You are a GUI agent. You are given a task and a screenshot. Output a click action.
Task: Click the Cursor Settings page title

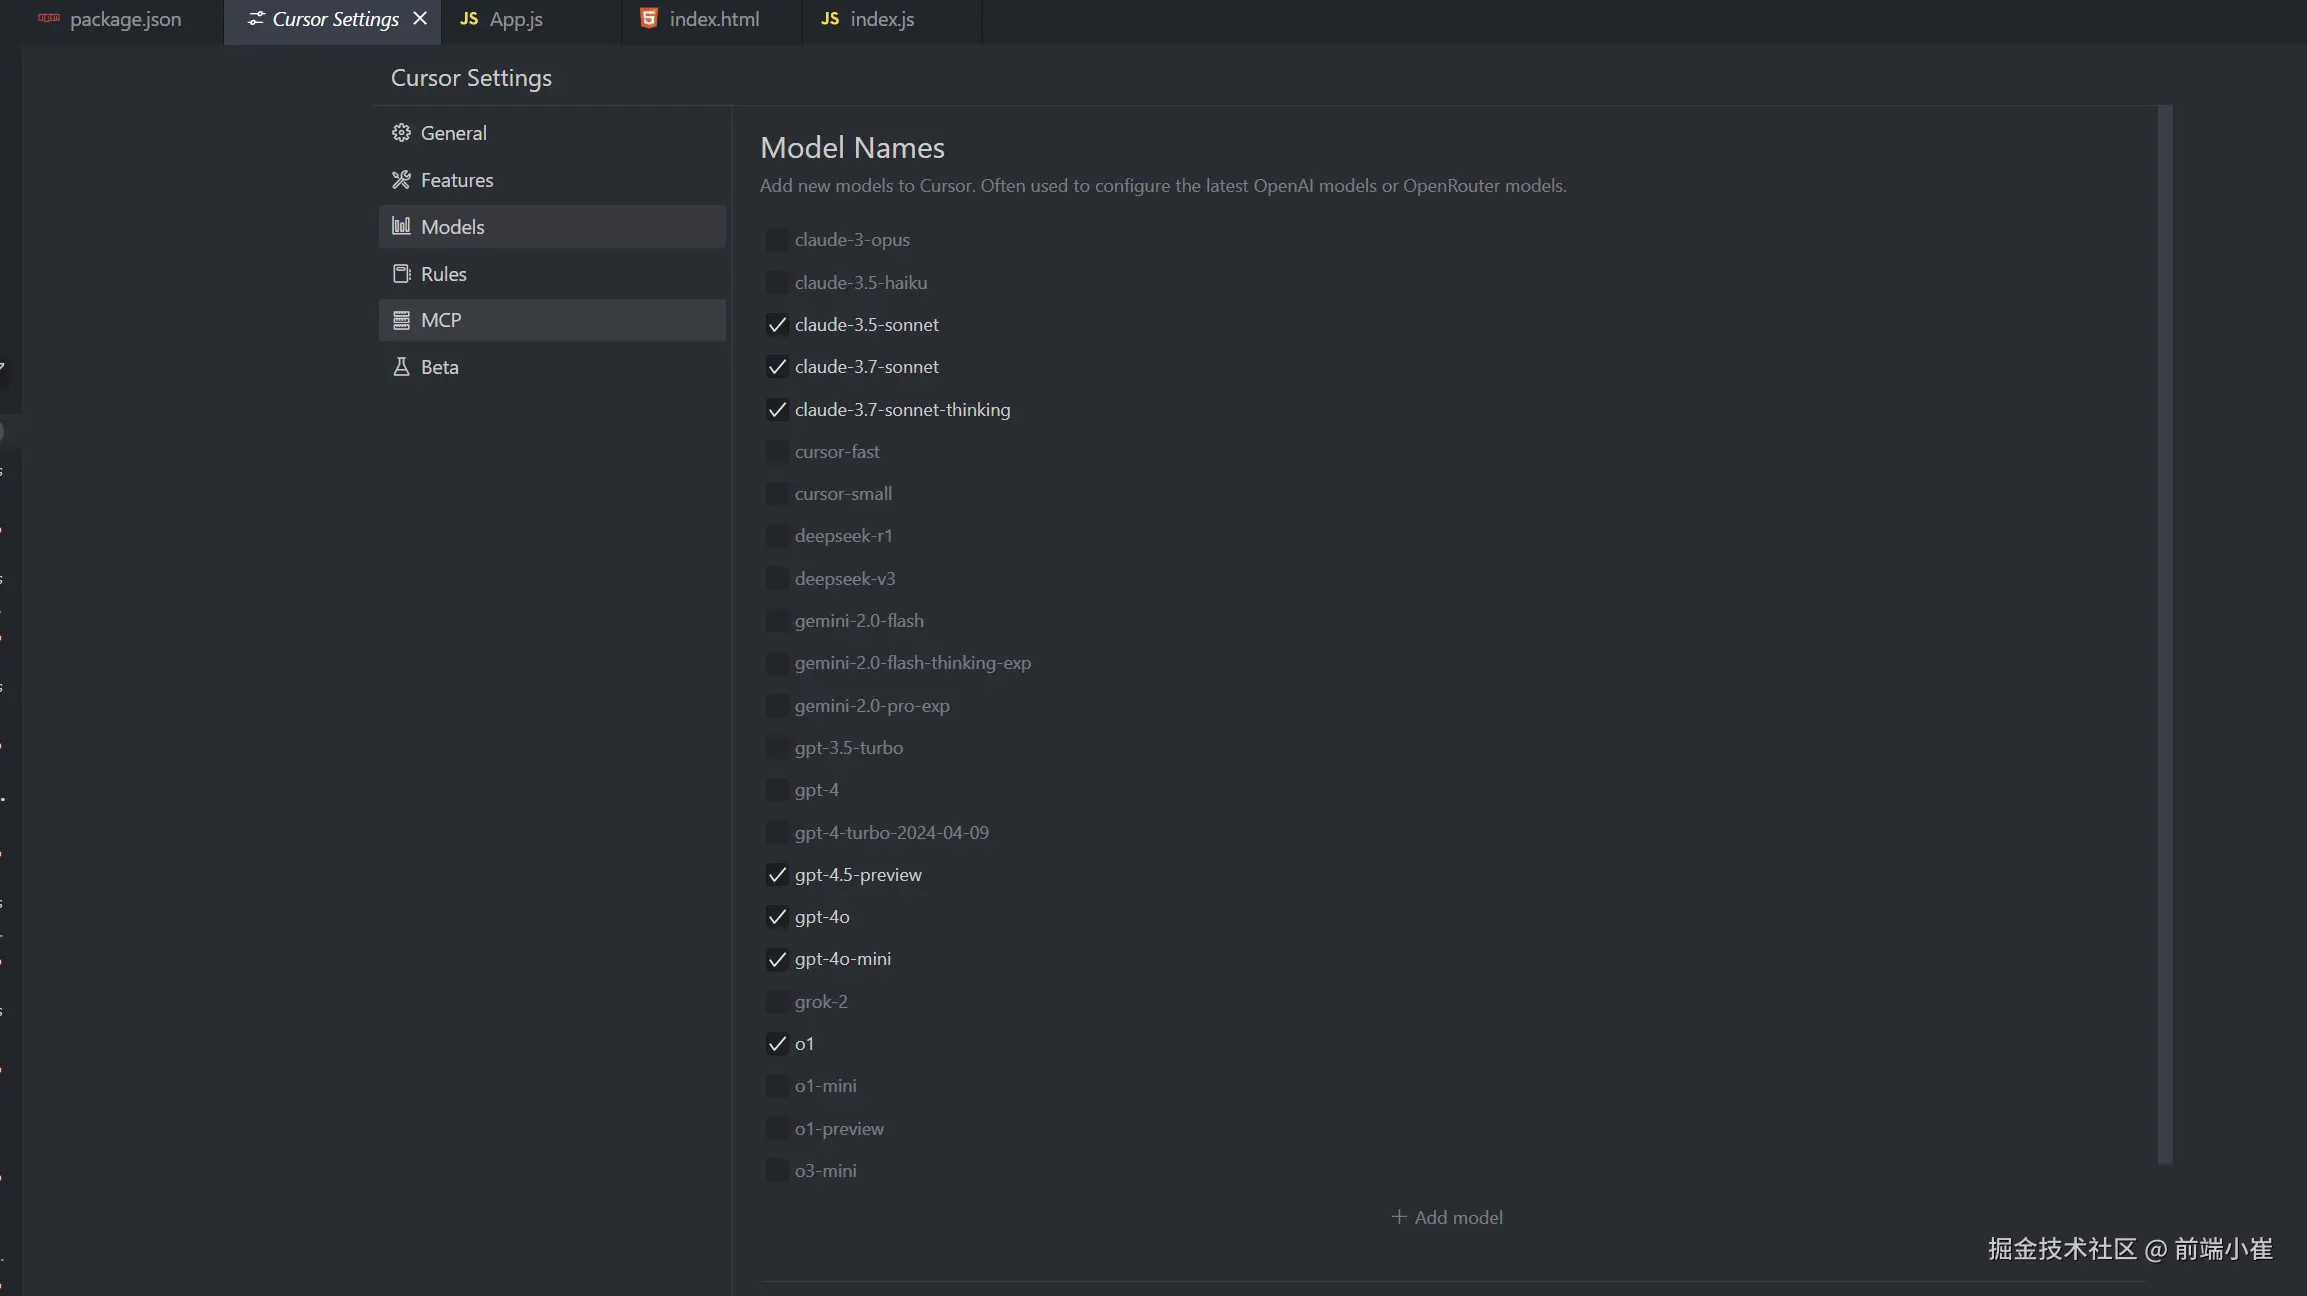point(471,78)
